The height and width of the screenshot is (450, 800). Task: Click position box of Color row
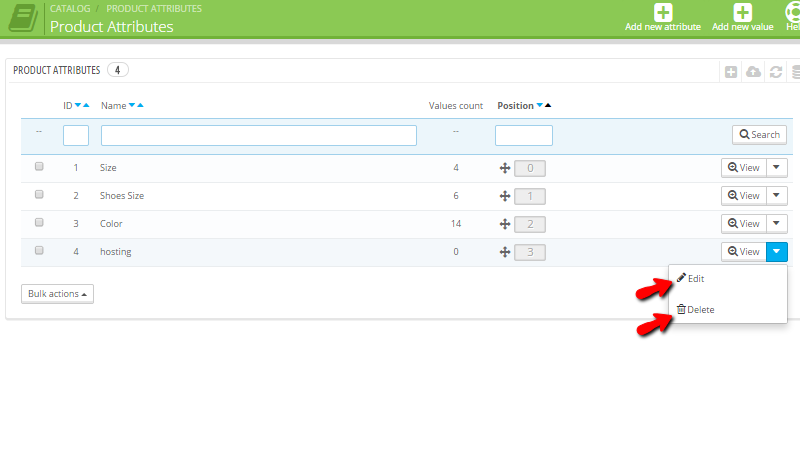(530, 224)
